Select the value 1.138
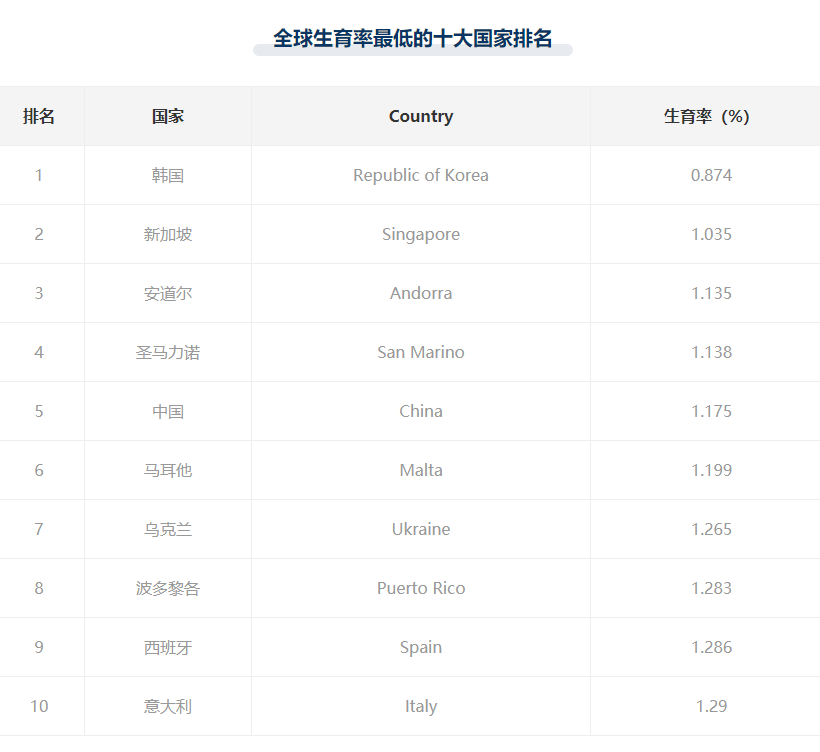 (x=711, y=352)
